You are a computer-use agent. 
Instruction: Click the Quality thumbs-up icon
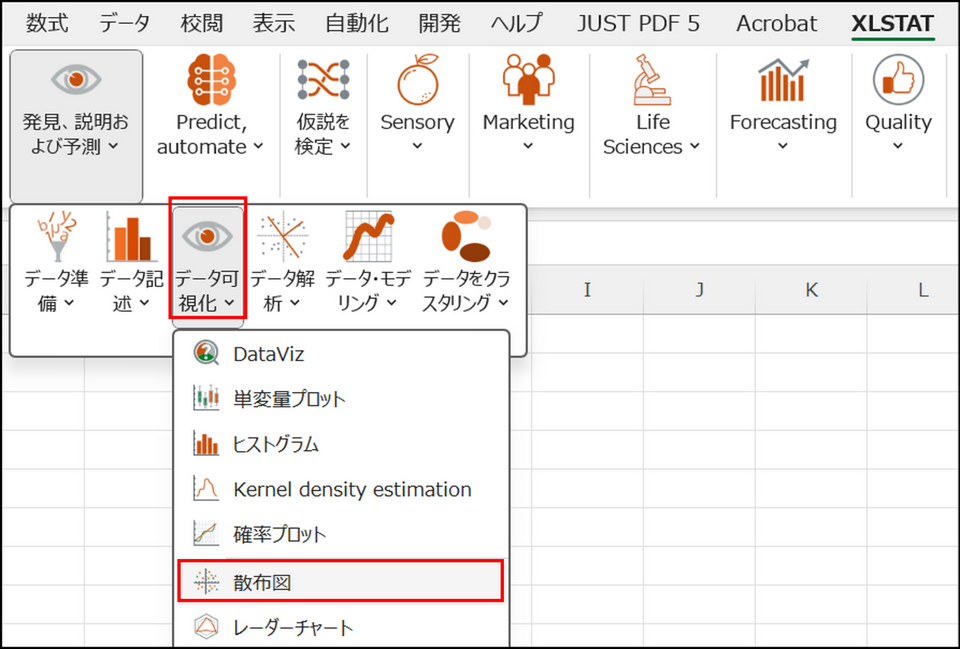point(898,80)
